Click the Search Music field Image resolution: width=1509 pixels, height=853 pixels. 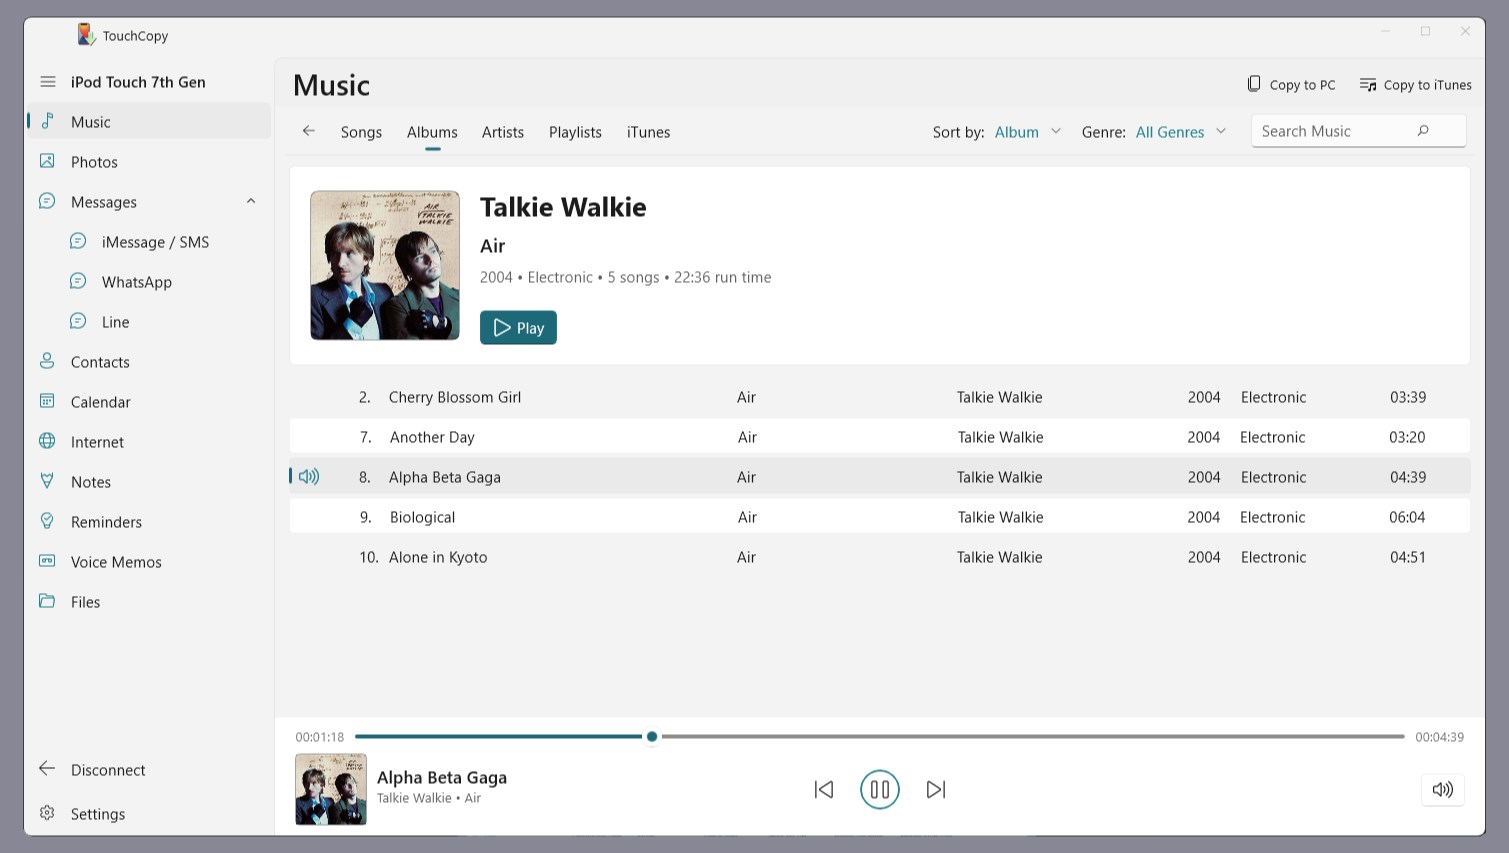[x=1359, y=131]
